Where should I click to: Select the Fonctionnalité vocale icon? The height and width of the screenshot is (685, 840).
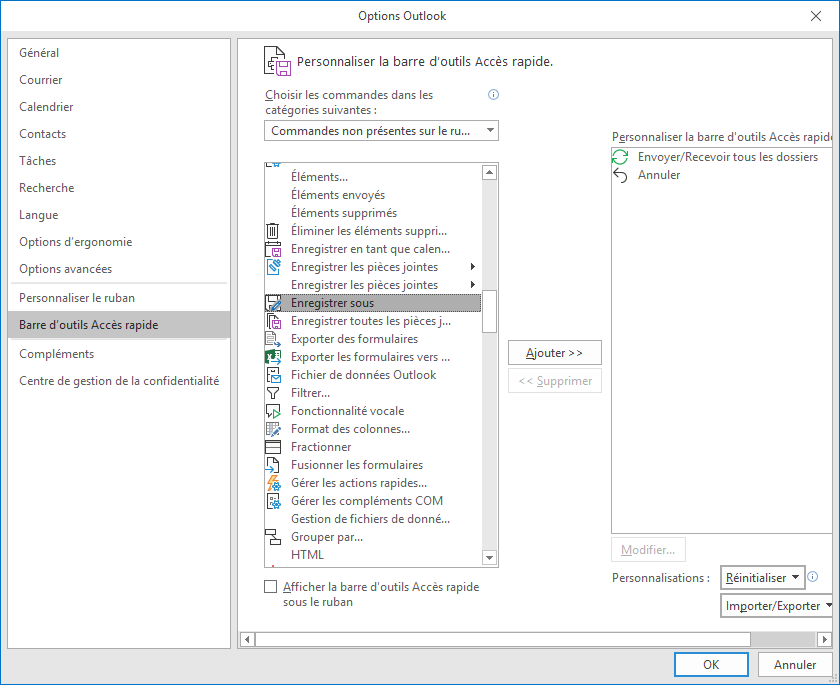273,411
